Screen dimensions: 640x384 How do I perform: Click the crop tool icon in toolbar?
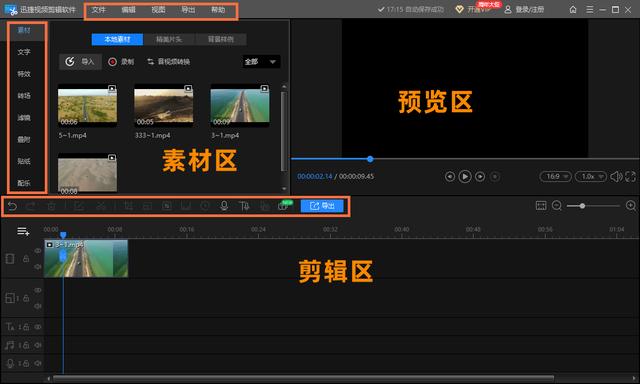129,206
